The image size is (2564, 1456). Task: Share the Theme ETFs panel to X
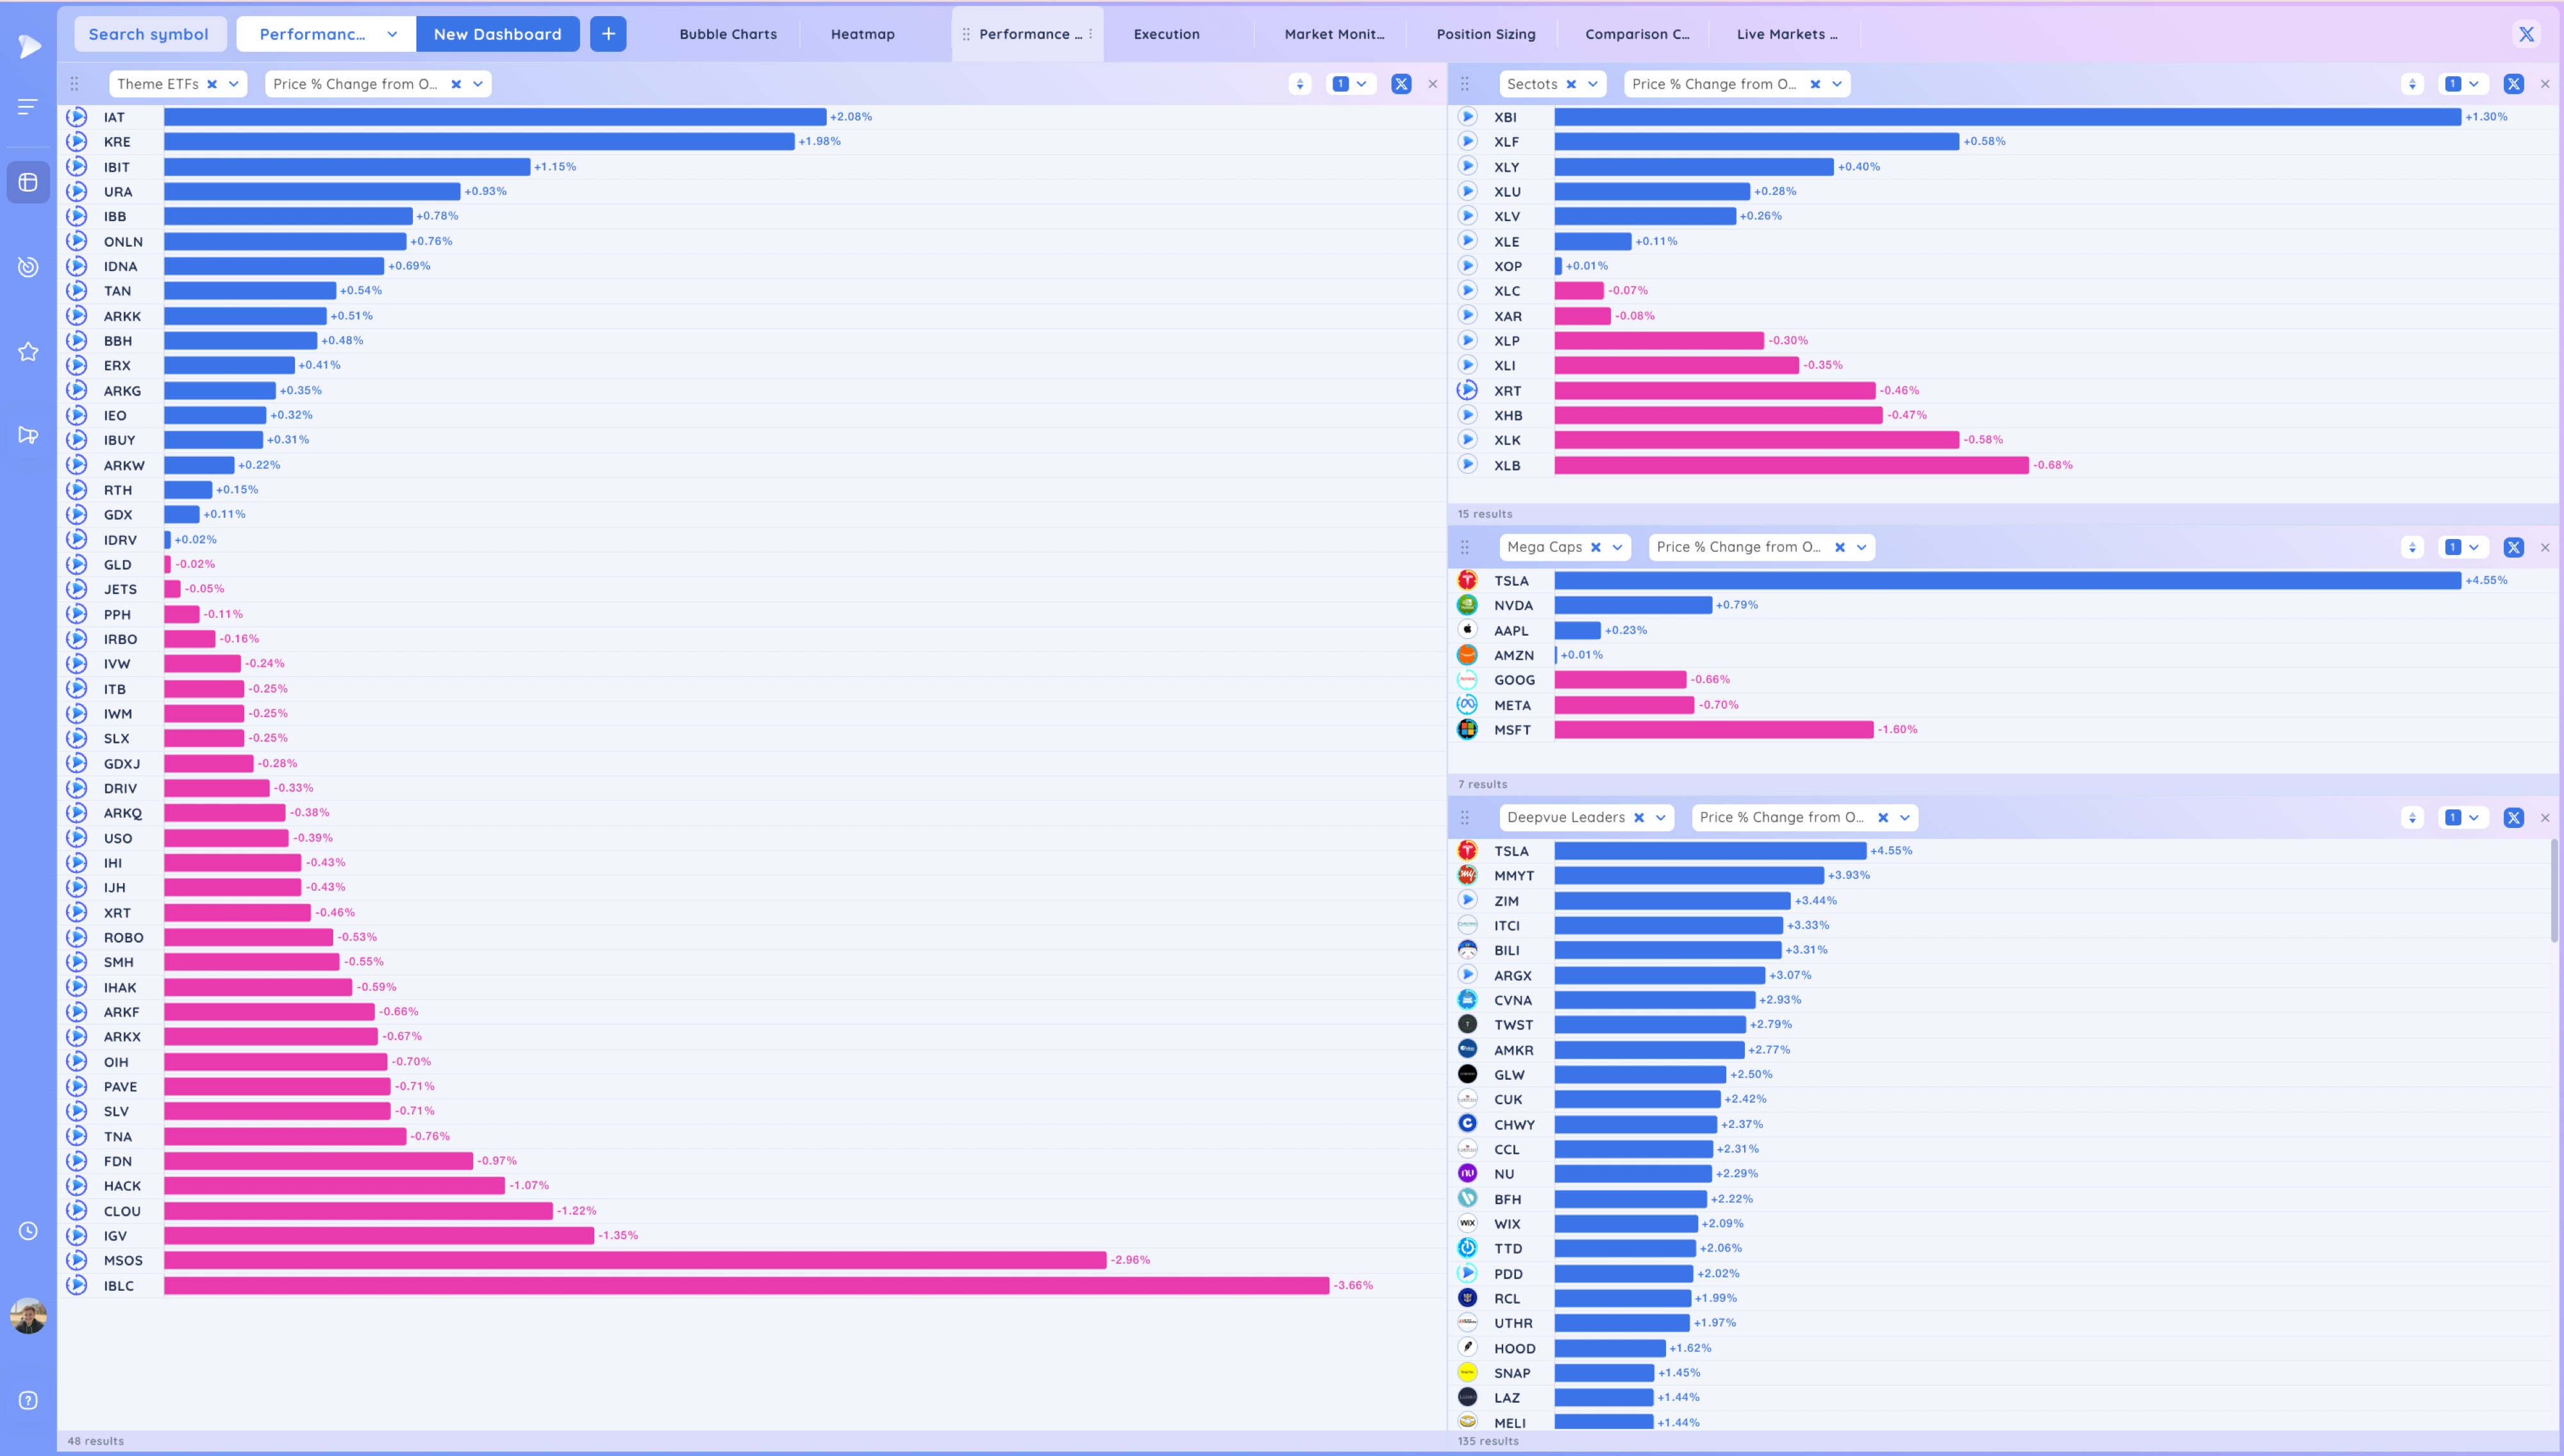pyautogui.click(x=1401, y=84)
